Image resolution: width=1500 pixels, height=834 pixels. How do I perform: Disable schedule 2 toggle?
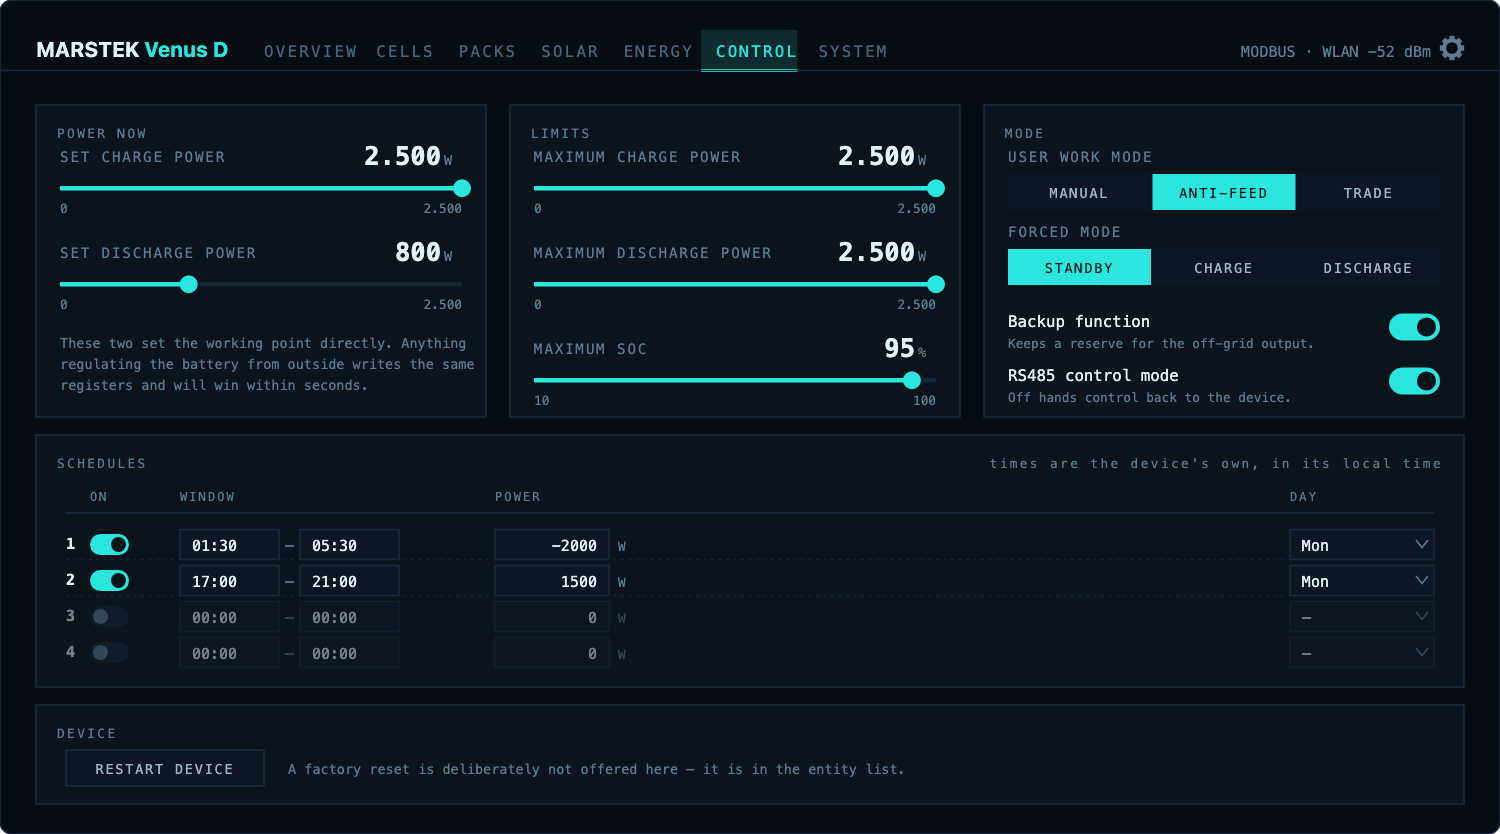(109, 581)
